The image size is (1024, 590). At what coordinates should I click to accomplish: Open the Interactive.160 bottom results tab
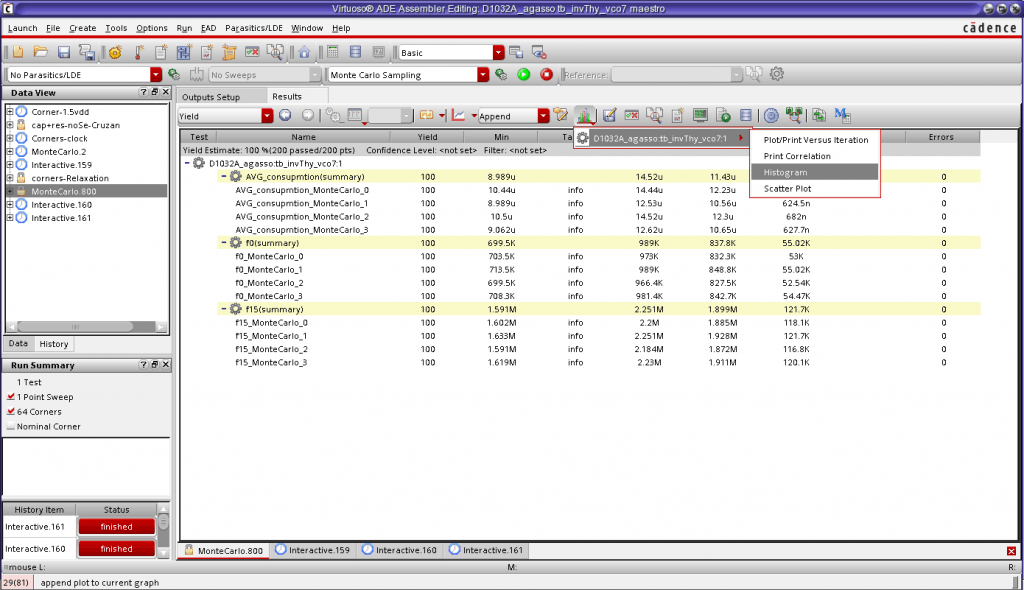pos(399,550)
